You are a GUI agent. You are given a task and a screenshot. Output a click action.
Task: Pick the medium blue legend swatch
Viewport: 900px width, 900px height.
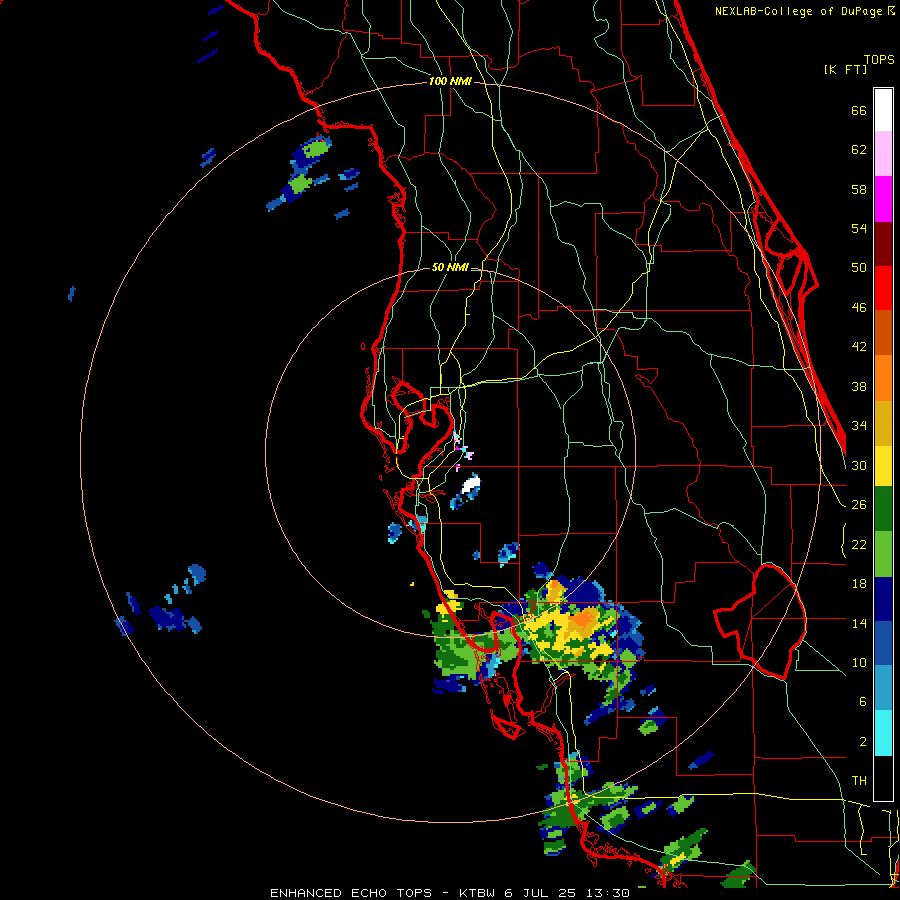883,644
